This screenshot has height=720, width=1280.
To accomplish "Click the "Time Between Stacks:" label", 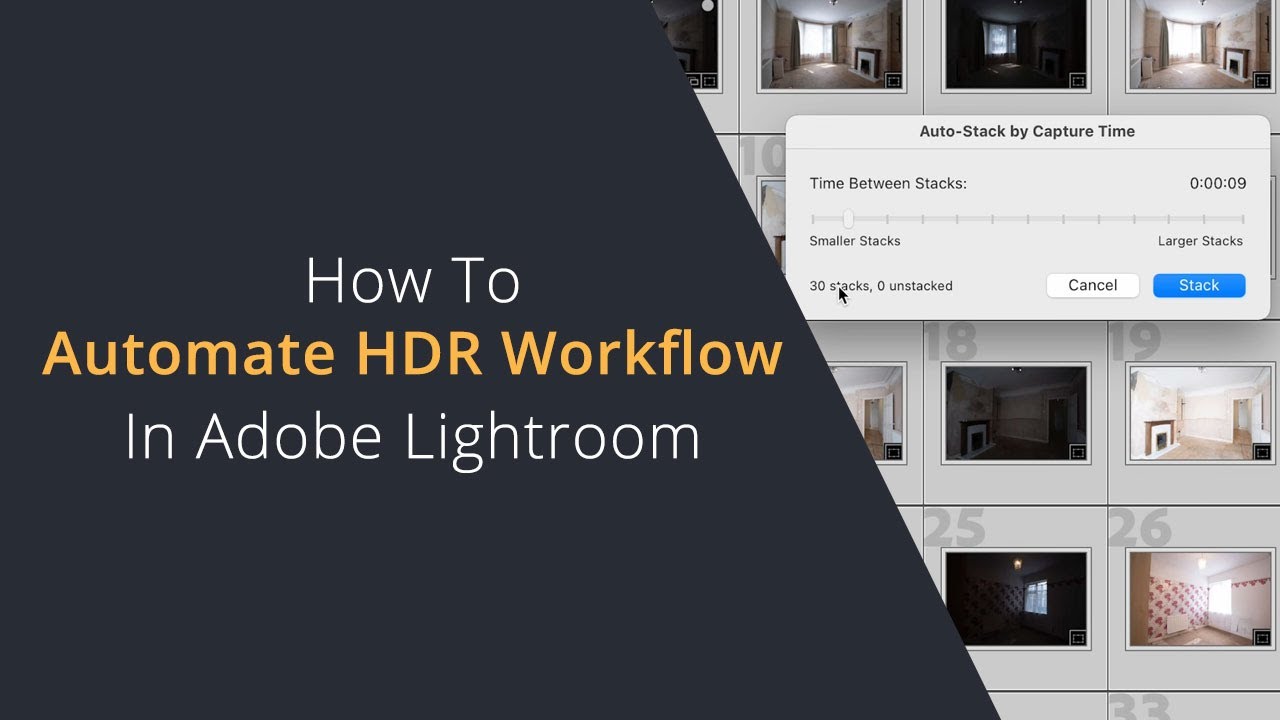I will click(888, 184).
